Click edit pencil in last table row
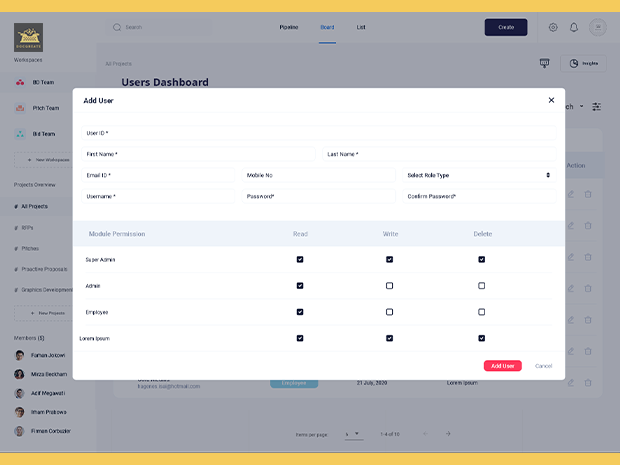620x465 pixels. click(x=571, y=383)
